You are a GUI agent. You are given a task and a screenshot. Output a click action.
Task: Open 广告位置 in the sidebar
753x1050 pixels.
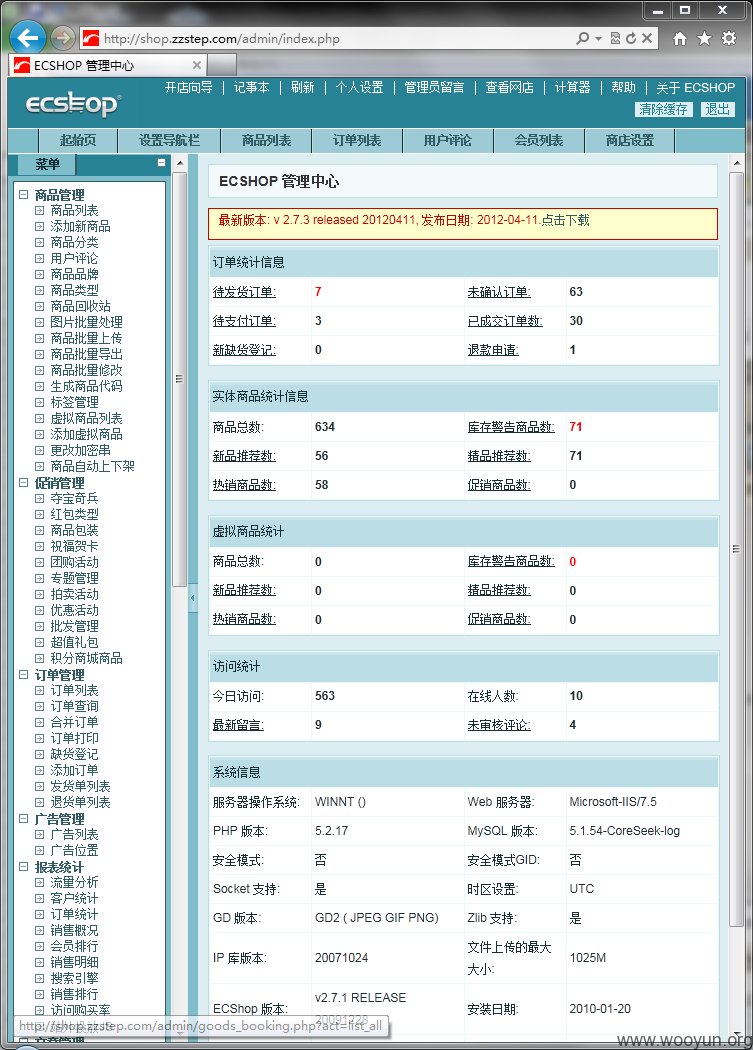click(x=74, y=850)
